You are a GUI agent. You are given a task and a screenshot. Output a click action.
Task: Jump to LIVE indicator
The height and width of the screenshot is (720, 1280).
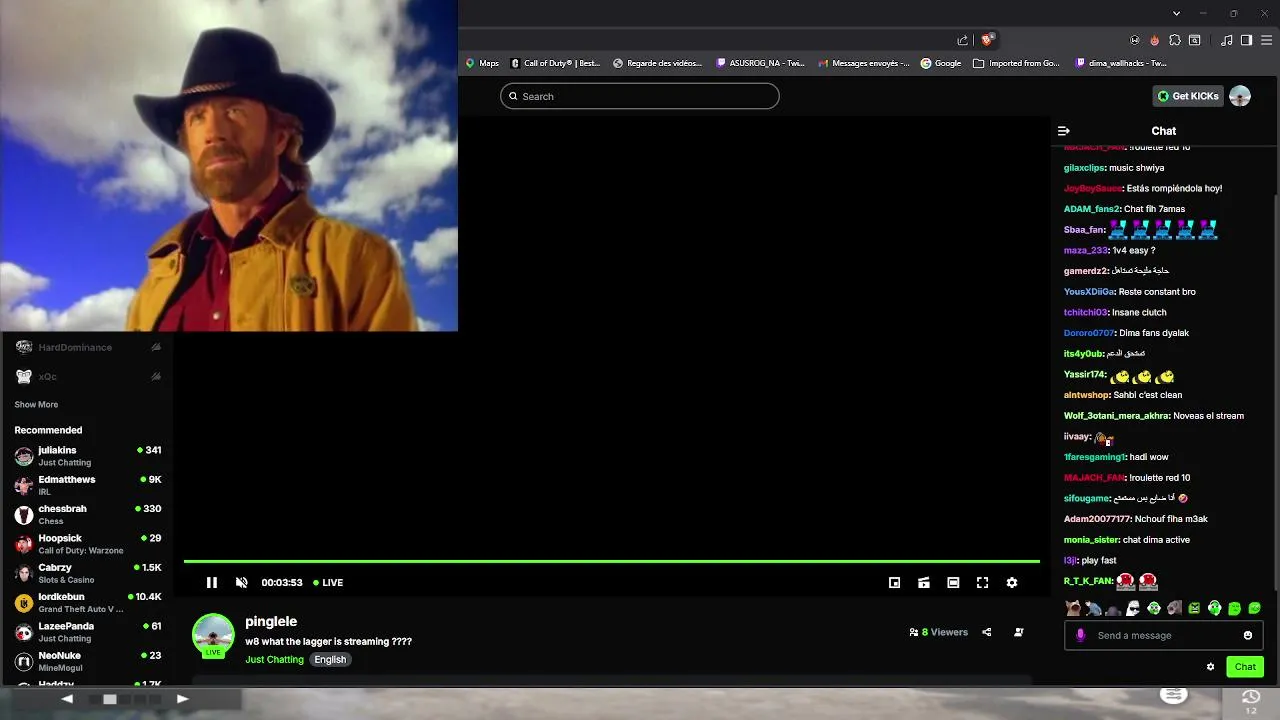(328, 583)
